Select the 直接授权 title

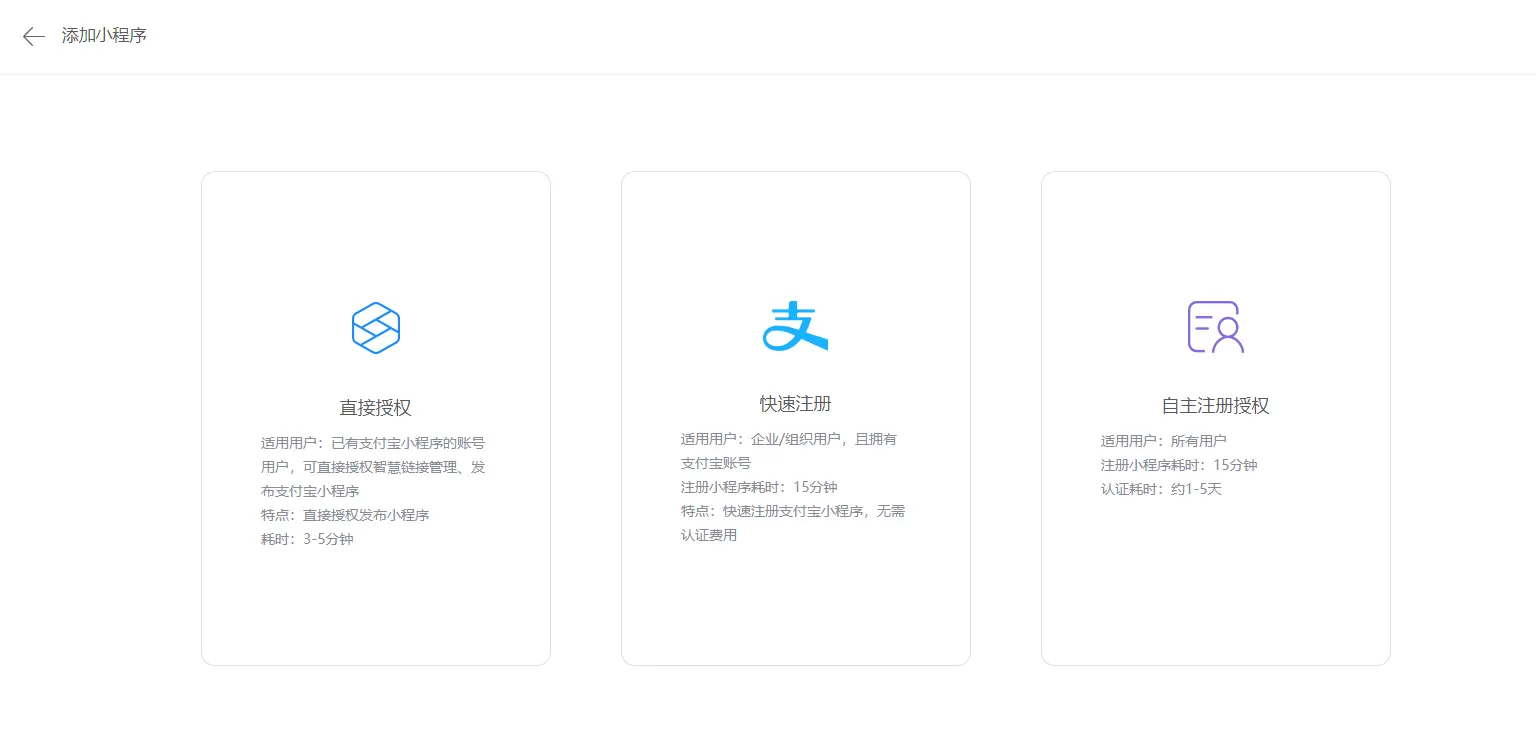click(375, 408)
